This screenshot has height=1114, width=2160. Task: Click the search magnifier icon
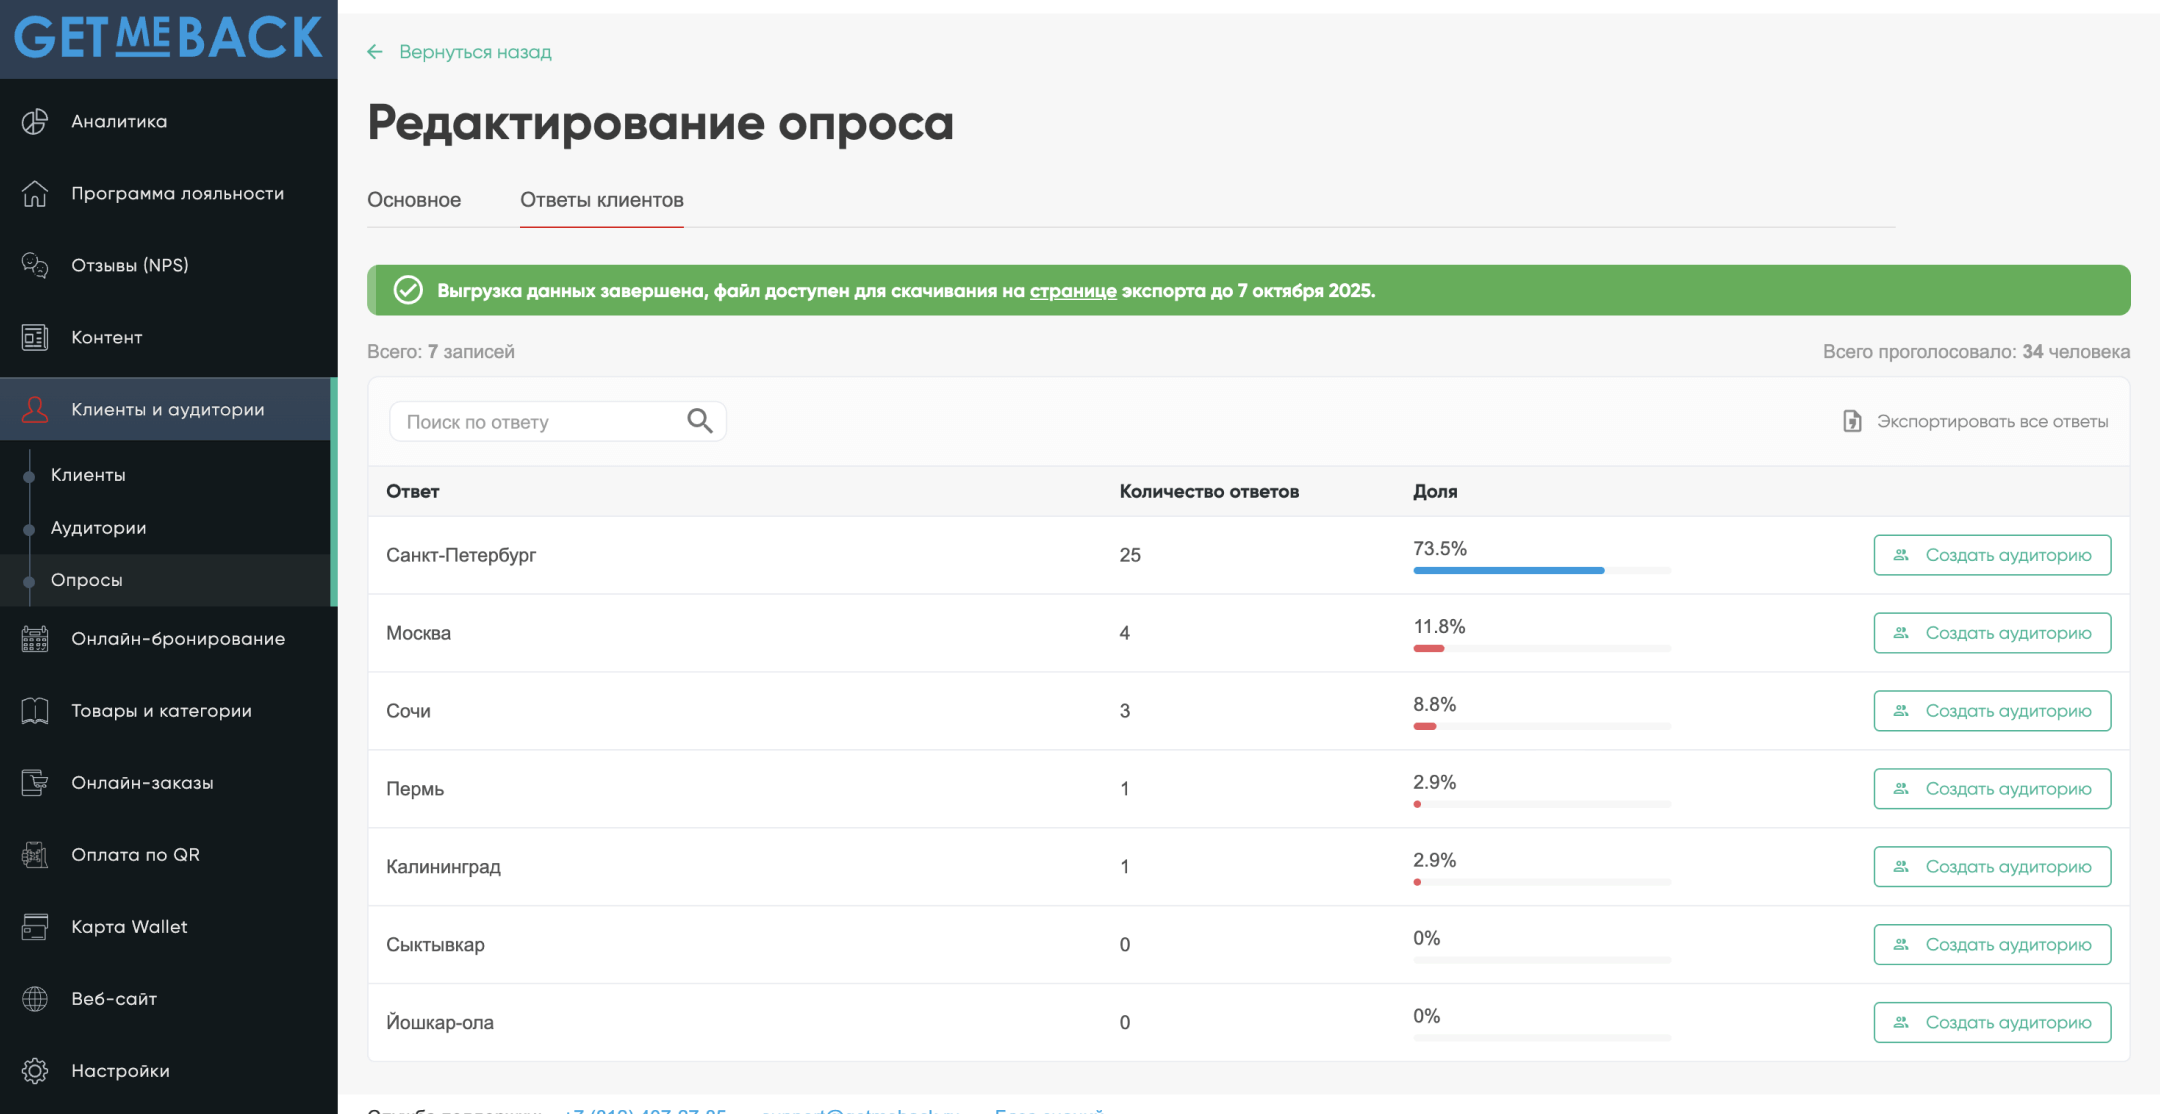700,421
